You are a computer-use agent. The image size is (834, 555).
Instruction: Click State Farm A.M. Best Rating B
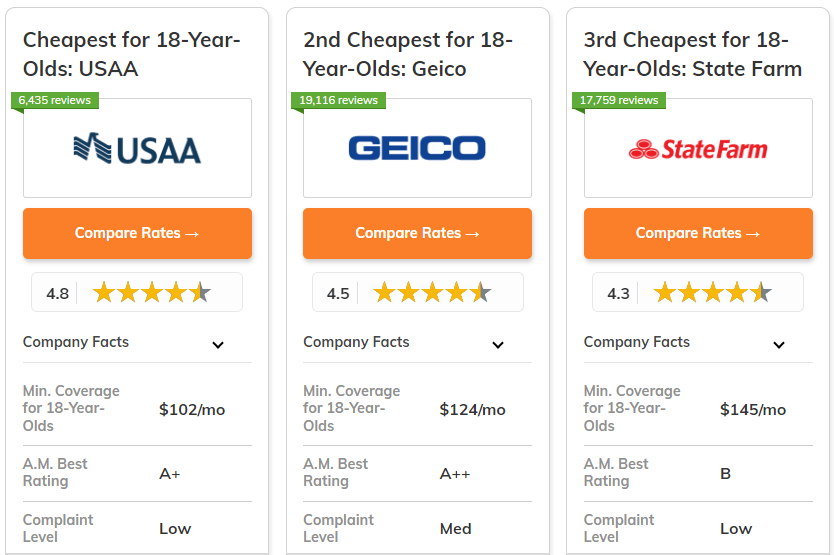725,474
